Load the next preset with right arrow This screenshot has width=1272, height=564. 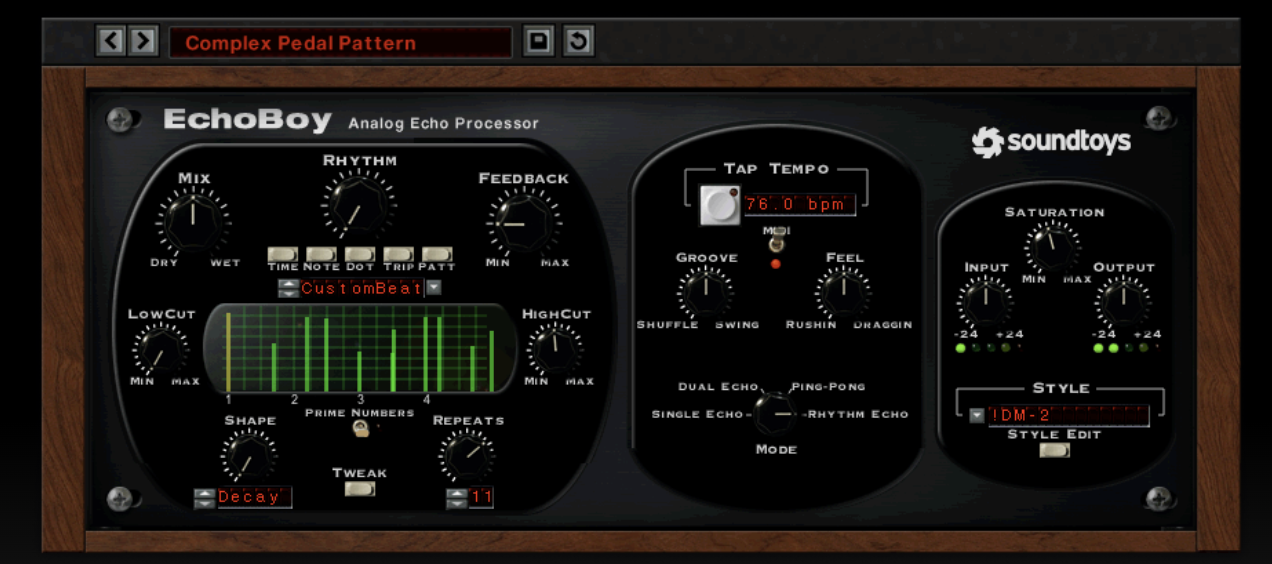point(144,42)
